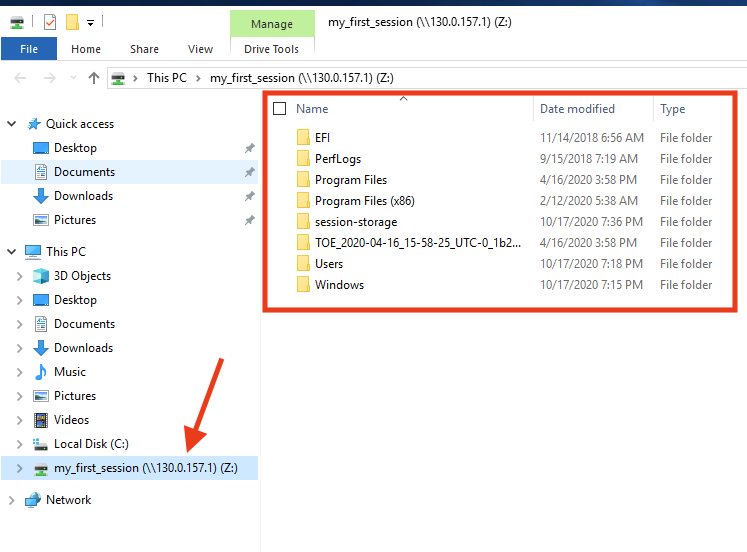Click the Music note icon under This PC

[41, 372]
